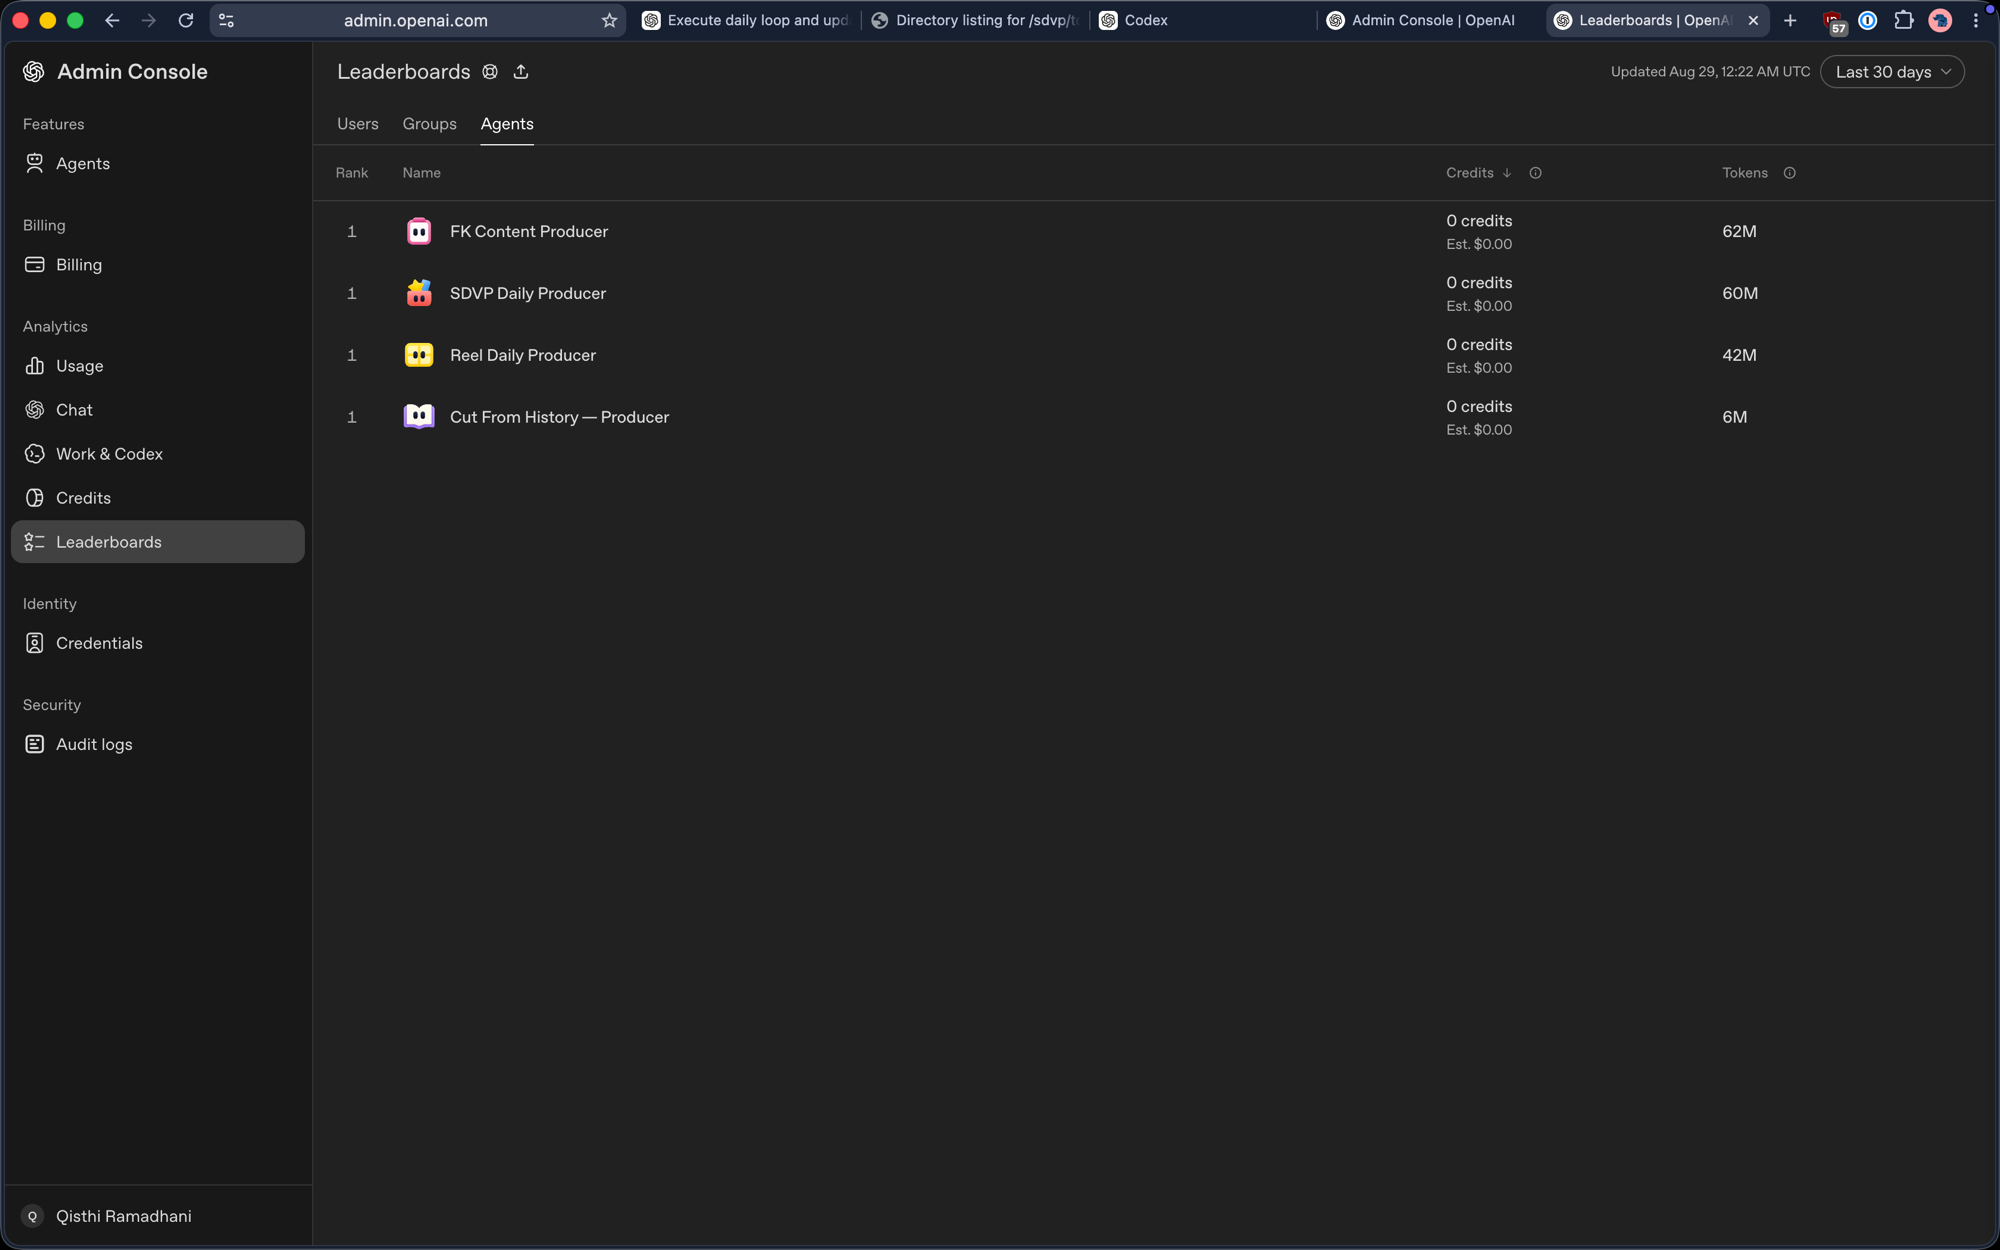Open Chat analytics in sidebar

[157, 410]
